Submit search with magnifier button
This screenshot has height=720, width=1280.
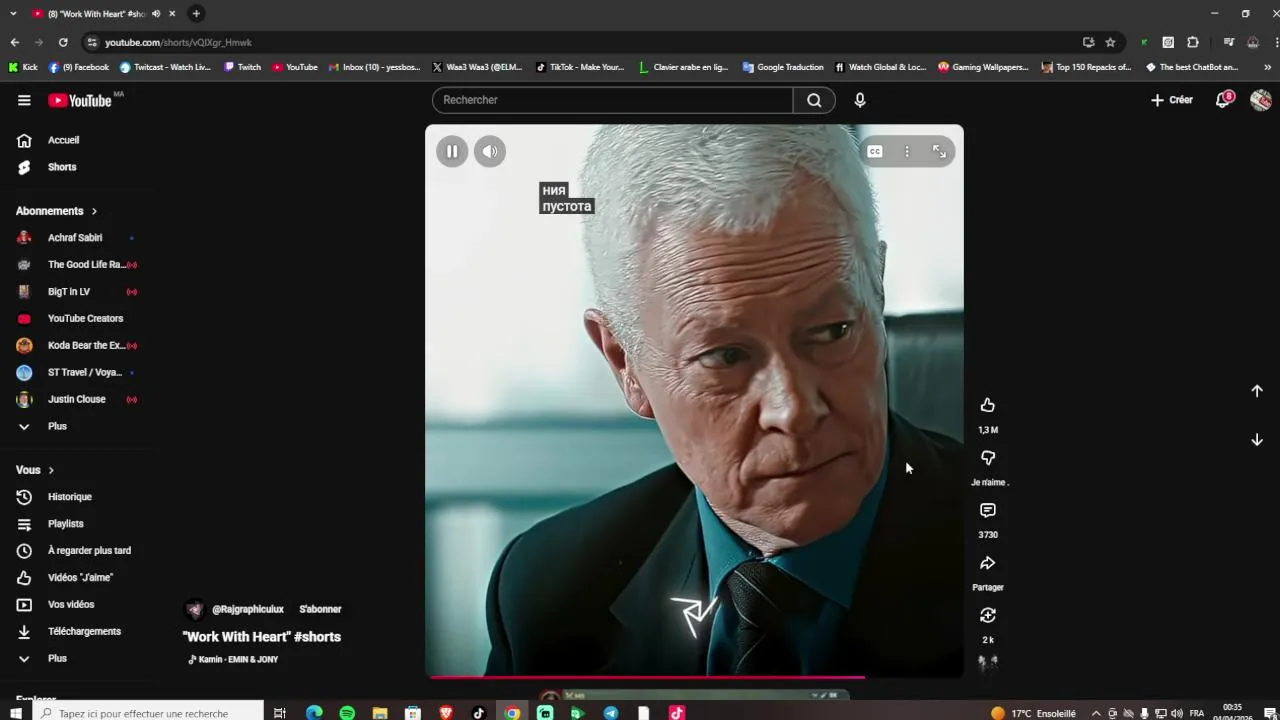pos(814,100)
